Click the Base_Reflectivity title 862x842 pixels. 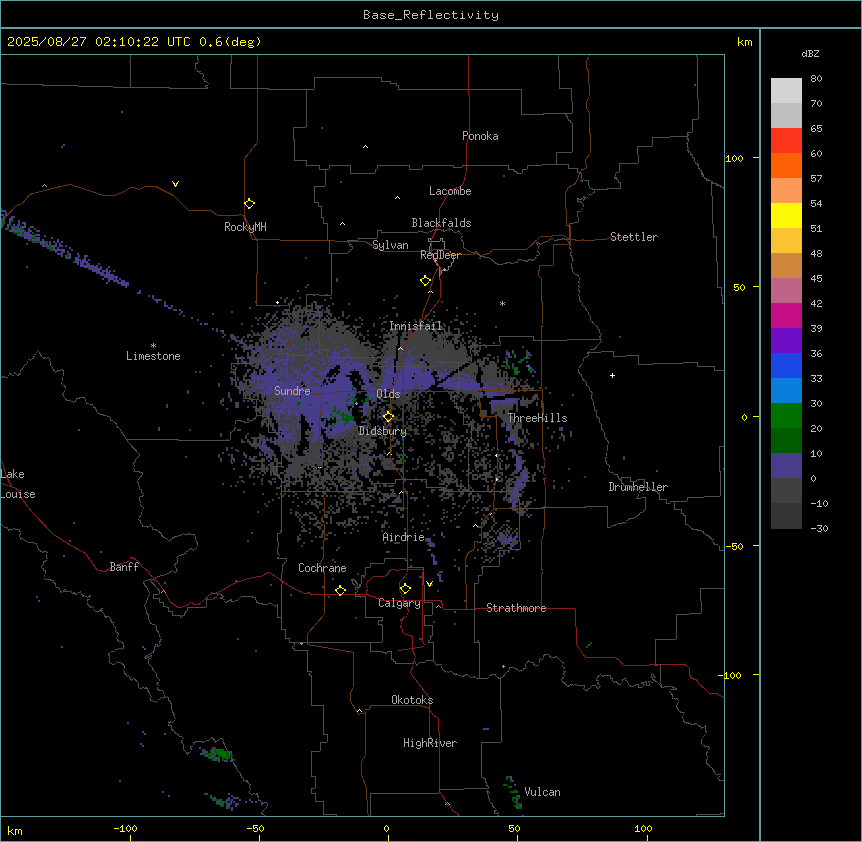pos(431,15)
